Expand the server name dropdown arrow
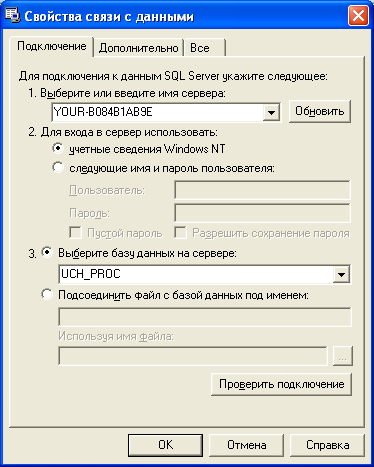The height and width of the screenshot is (467, 374). [x=271, y=112]
